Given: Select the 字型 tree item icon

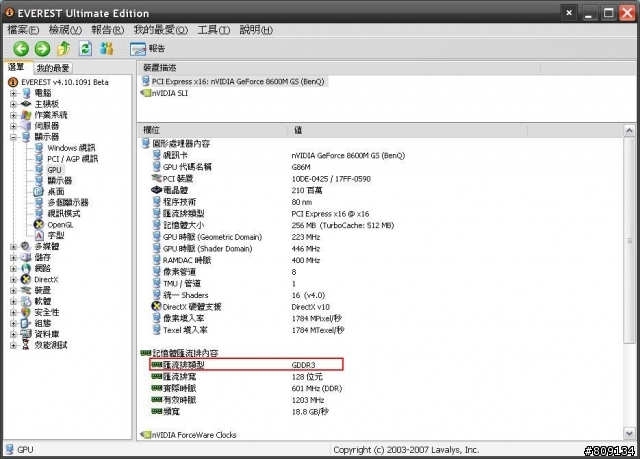Looking at the screenshot, I should click(x=39, y=235).
